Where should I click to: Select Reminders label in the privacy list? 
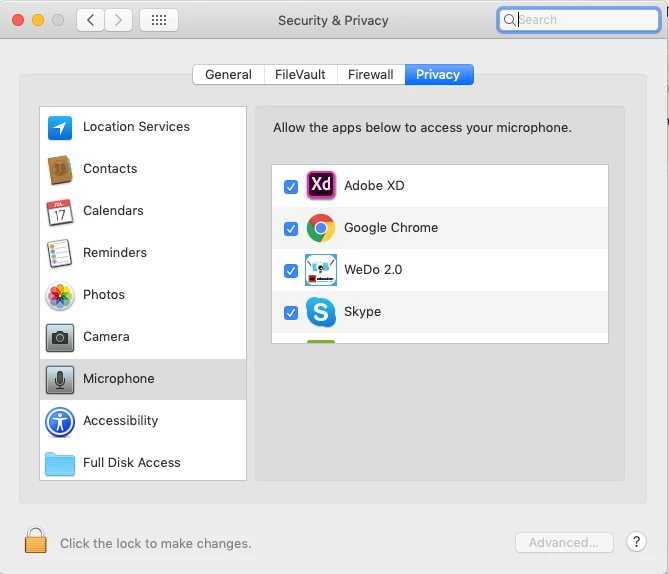[x=115, y=253]
